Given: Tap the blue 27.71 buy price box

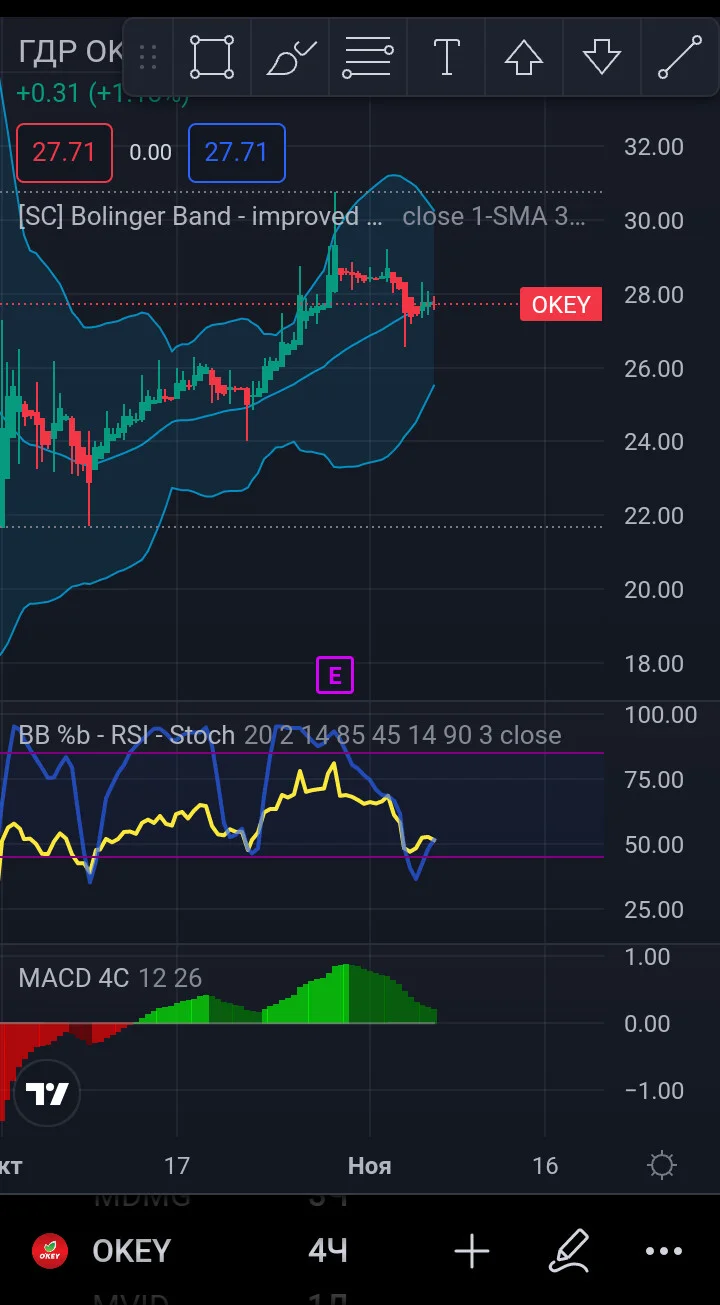Looking at the screenshot, I should coord(237,153).
